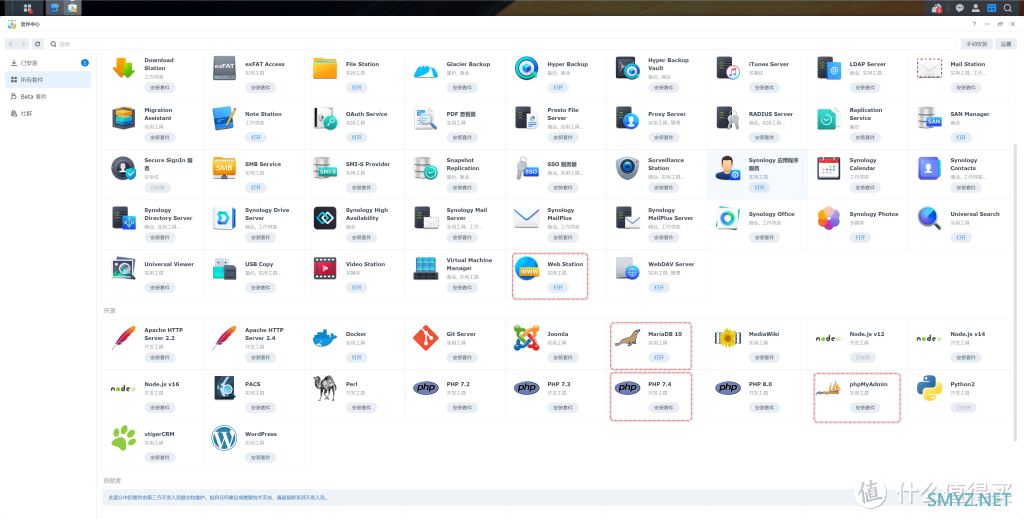
Task: Refresh the package list
Action: coord(37,44)
